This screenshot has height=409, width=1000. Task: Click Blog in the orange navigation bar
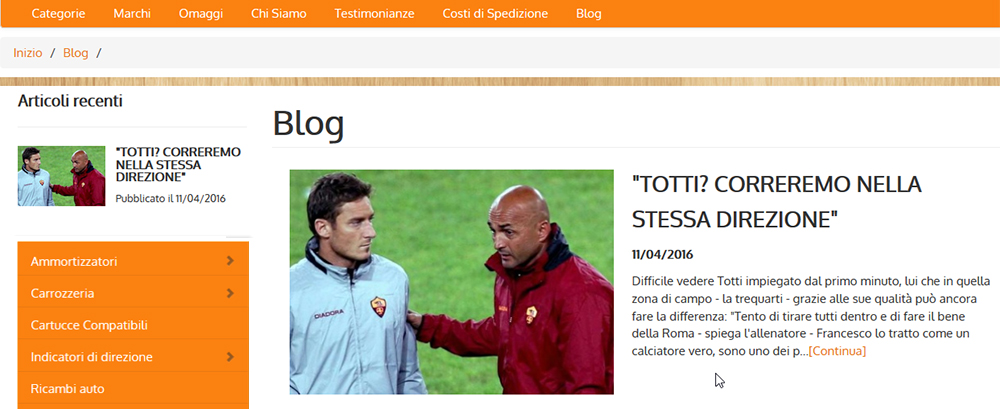pos(589,13)
